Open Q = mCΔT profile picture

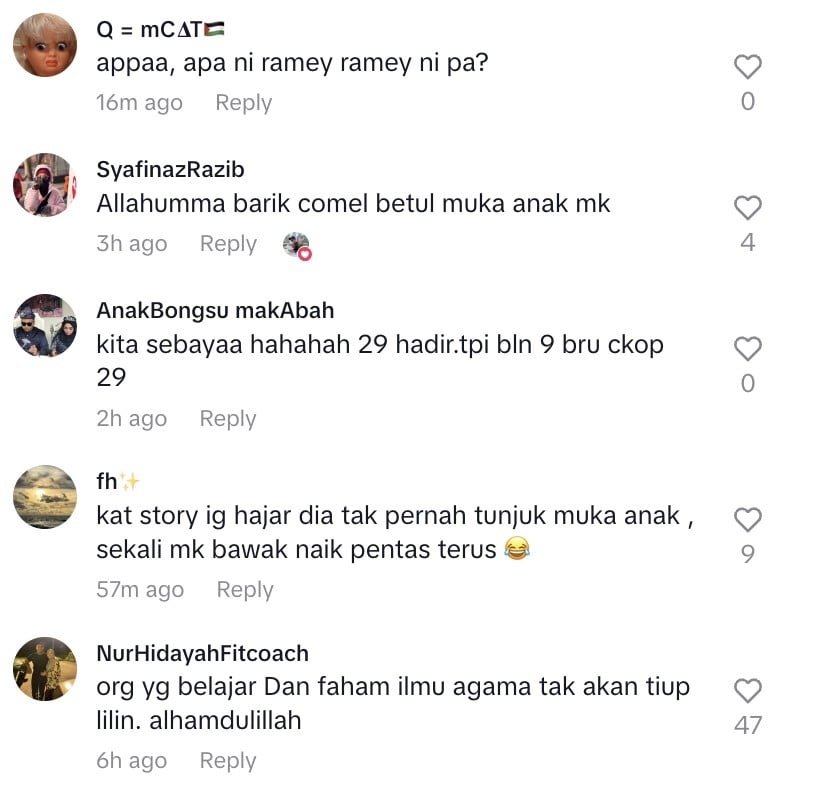[x=45, y=45]
